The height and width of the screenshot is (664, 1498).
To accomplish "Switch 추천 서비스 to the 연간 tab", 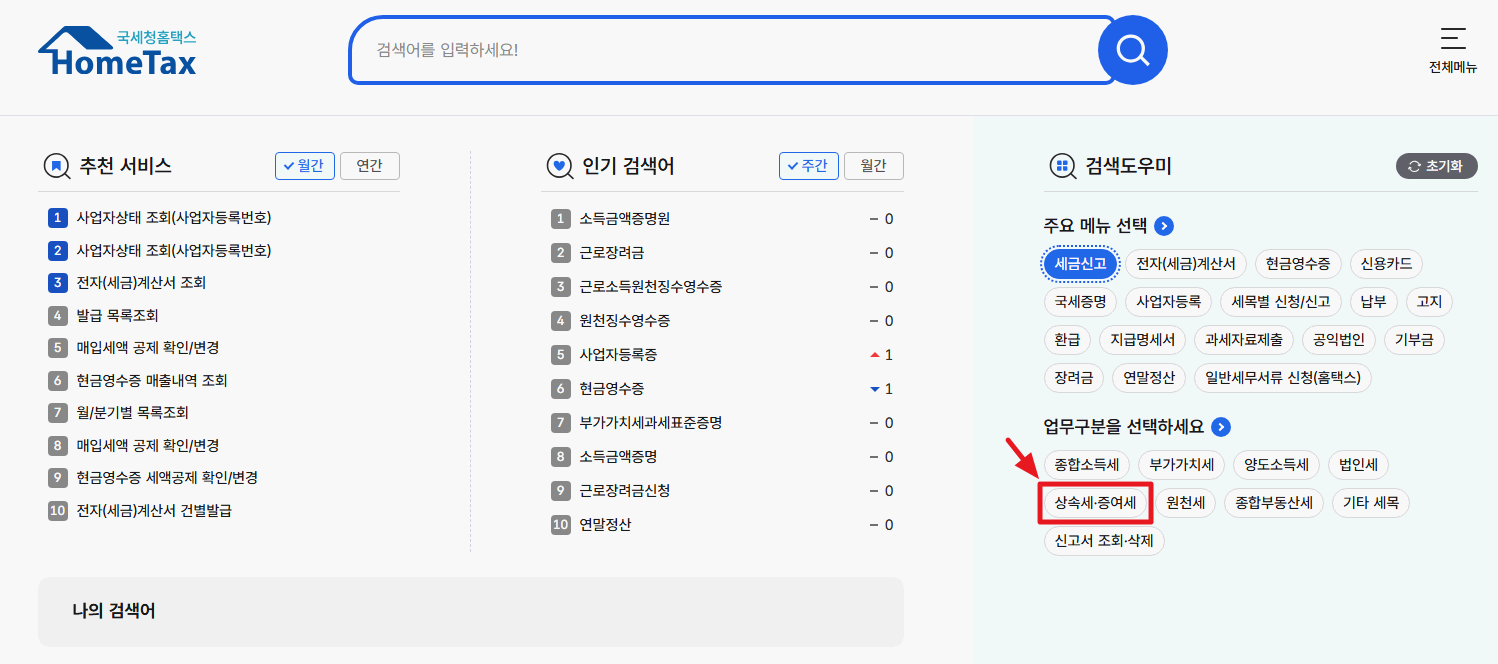I will coord(369,166).
